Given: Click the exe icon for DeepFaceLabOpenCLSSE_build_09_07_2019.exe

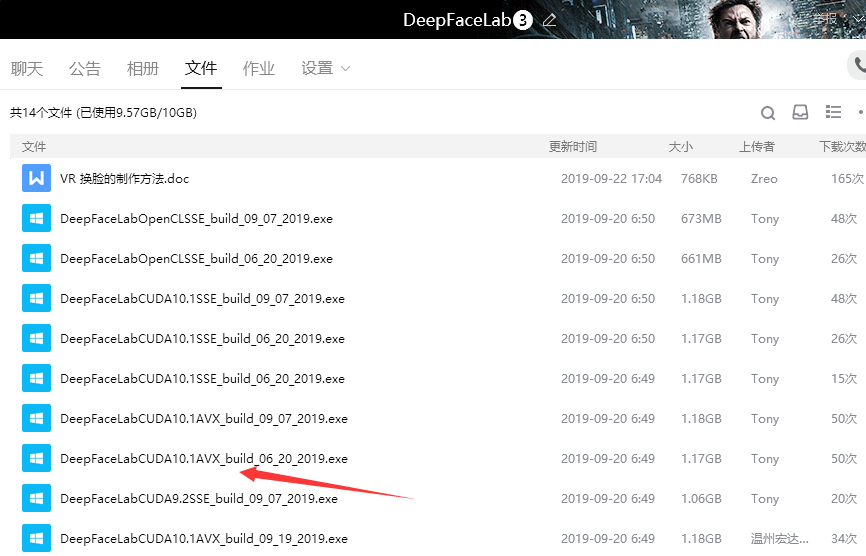Looking at the screenshot, I should point(36,219).
